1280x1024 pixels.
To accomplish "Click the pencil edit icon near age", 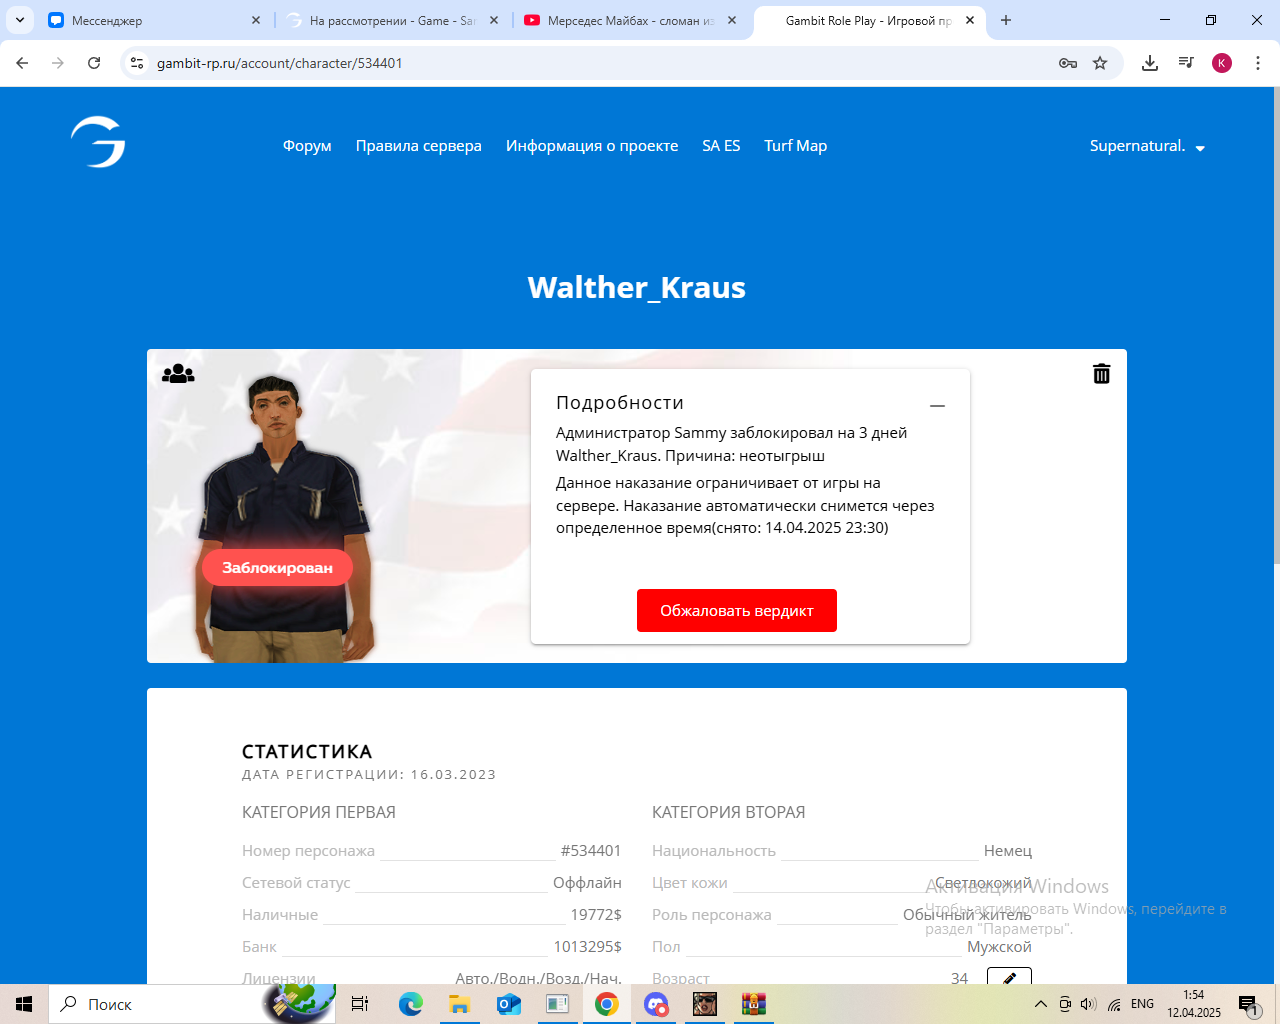I will 1009,977.
